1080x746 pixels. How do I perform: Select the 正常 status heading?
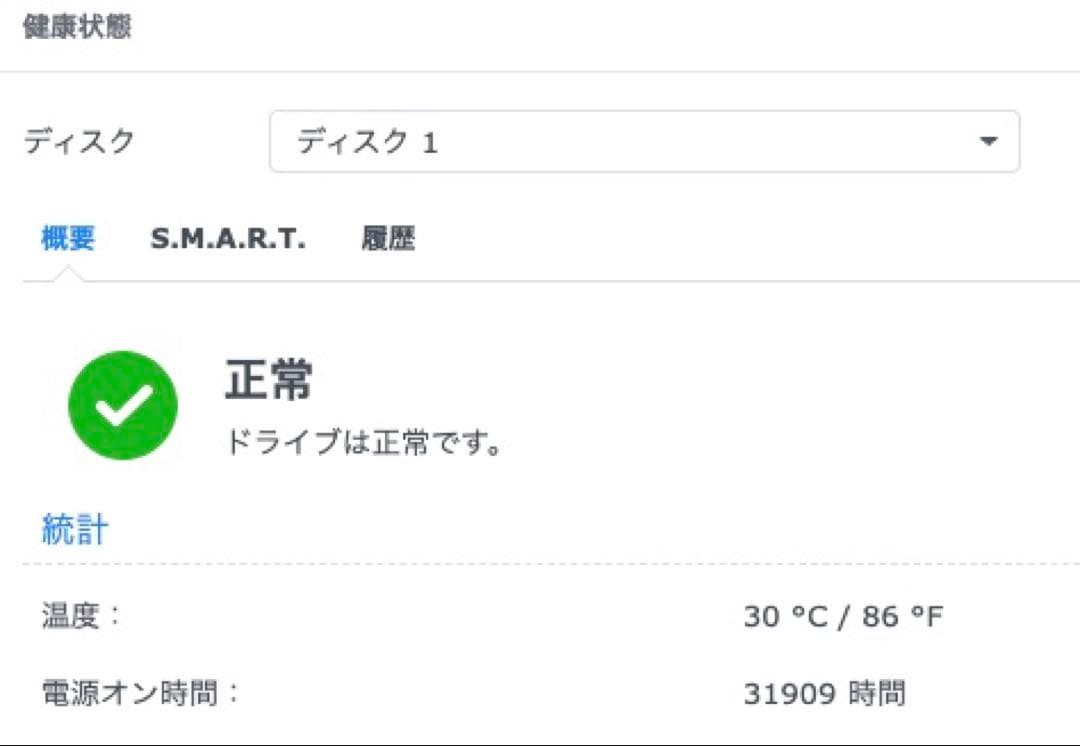(x=268, y=381)
